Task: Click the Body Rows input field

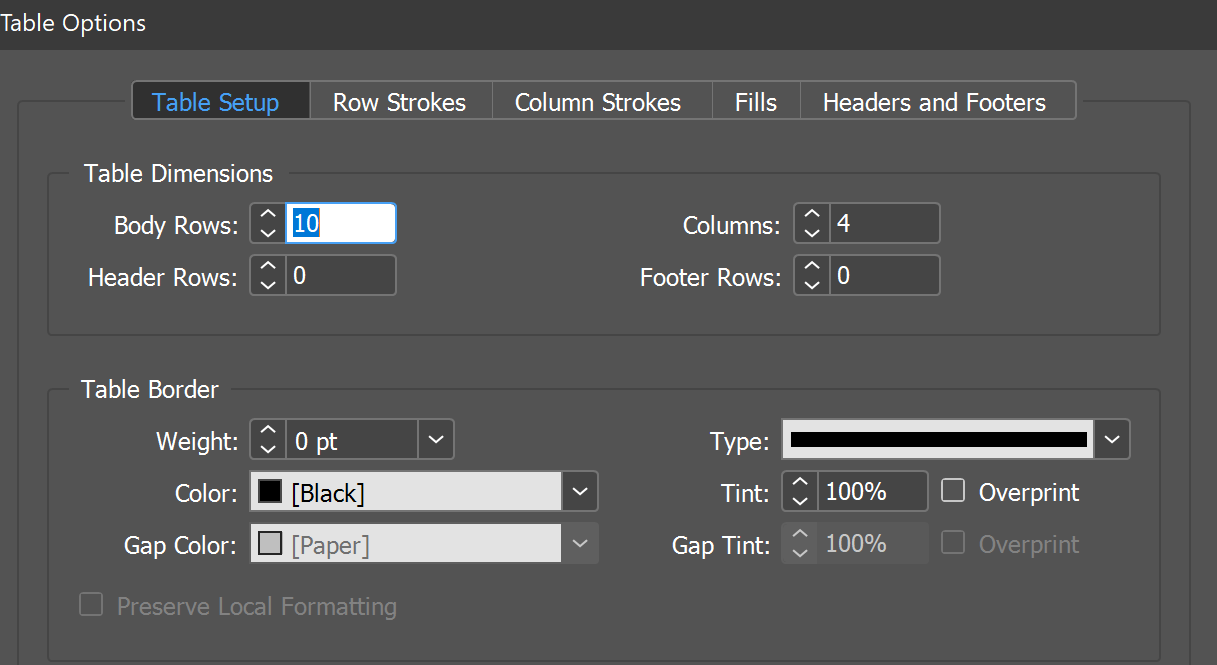Action: 340,223
